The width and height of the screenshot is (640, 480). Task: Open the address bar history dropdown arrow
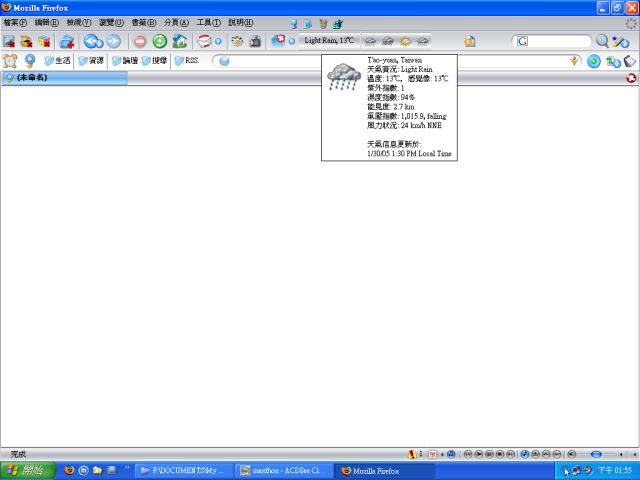(x=574, y=61)
